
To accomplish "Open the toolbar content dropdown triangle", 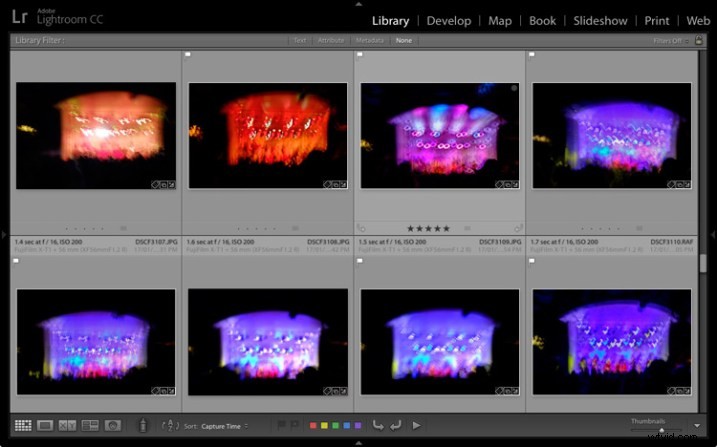I will pos(697,426).
